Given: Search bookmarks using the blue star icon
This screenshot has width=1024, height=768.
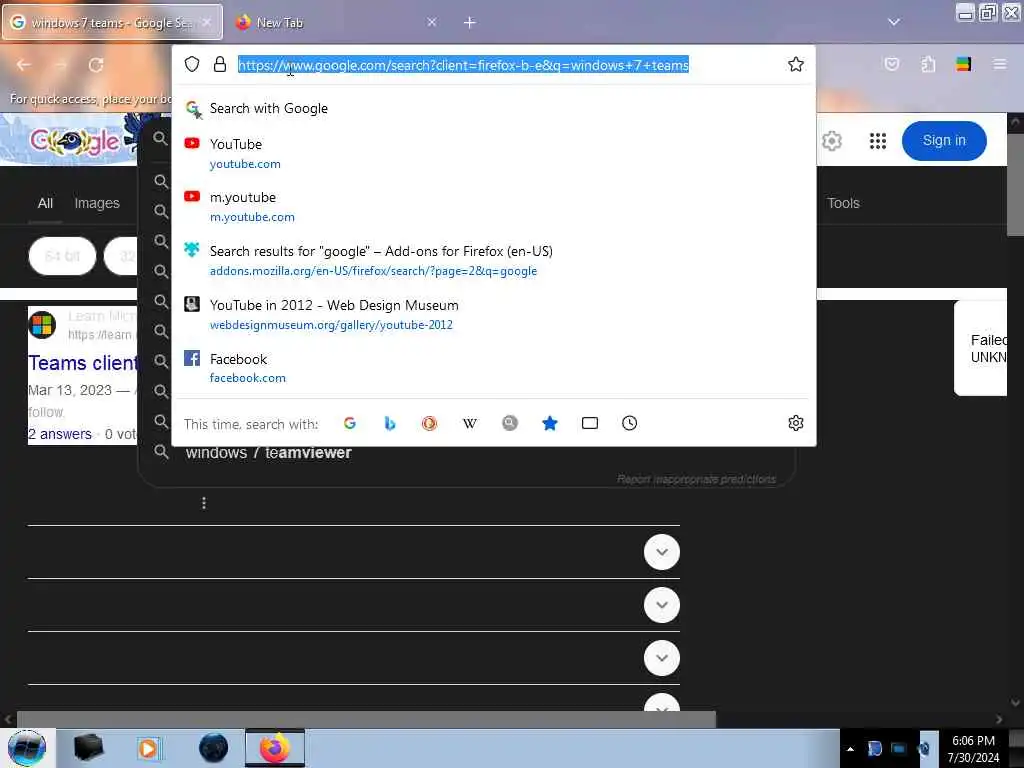Looking at the screenshot, I should pos(550,423).
